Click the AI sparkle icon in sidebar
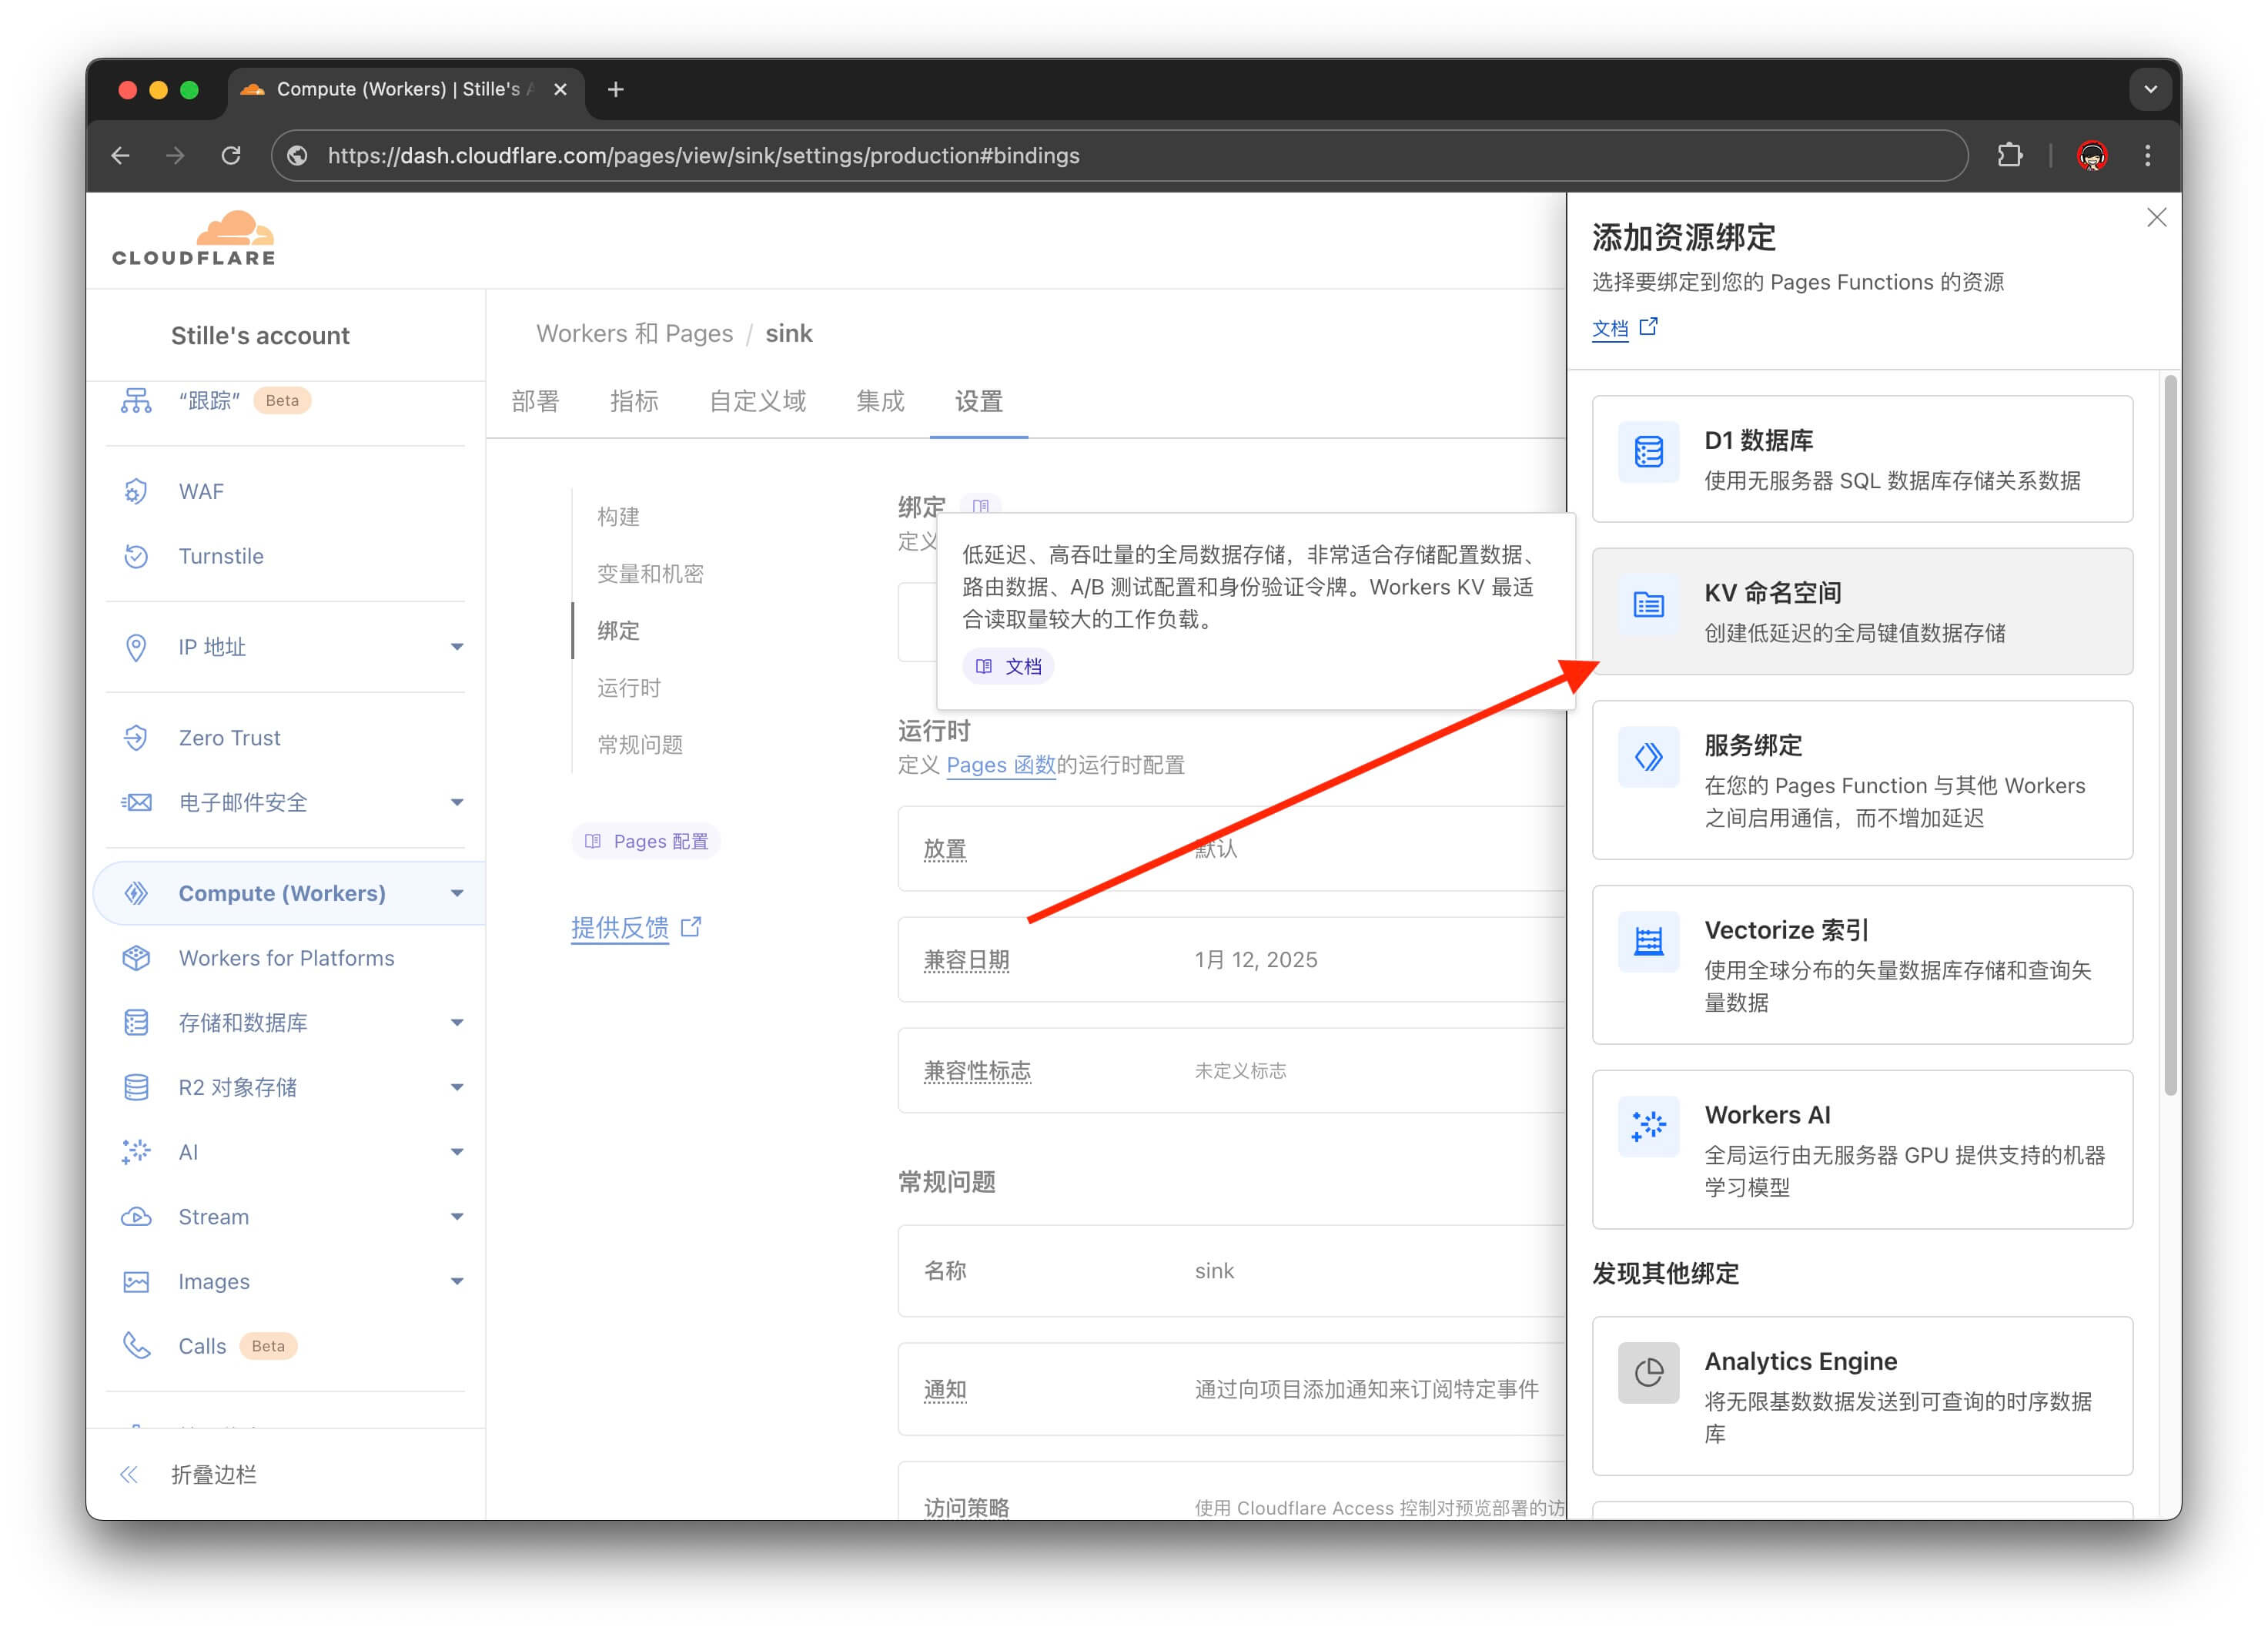The image size is (2268, 1634). (x=136, y=1152)
